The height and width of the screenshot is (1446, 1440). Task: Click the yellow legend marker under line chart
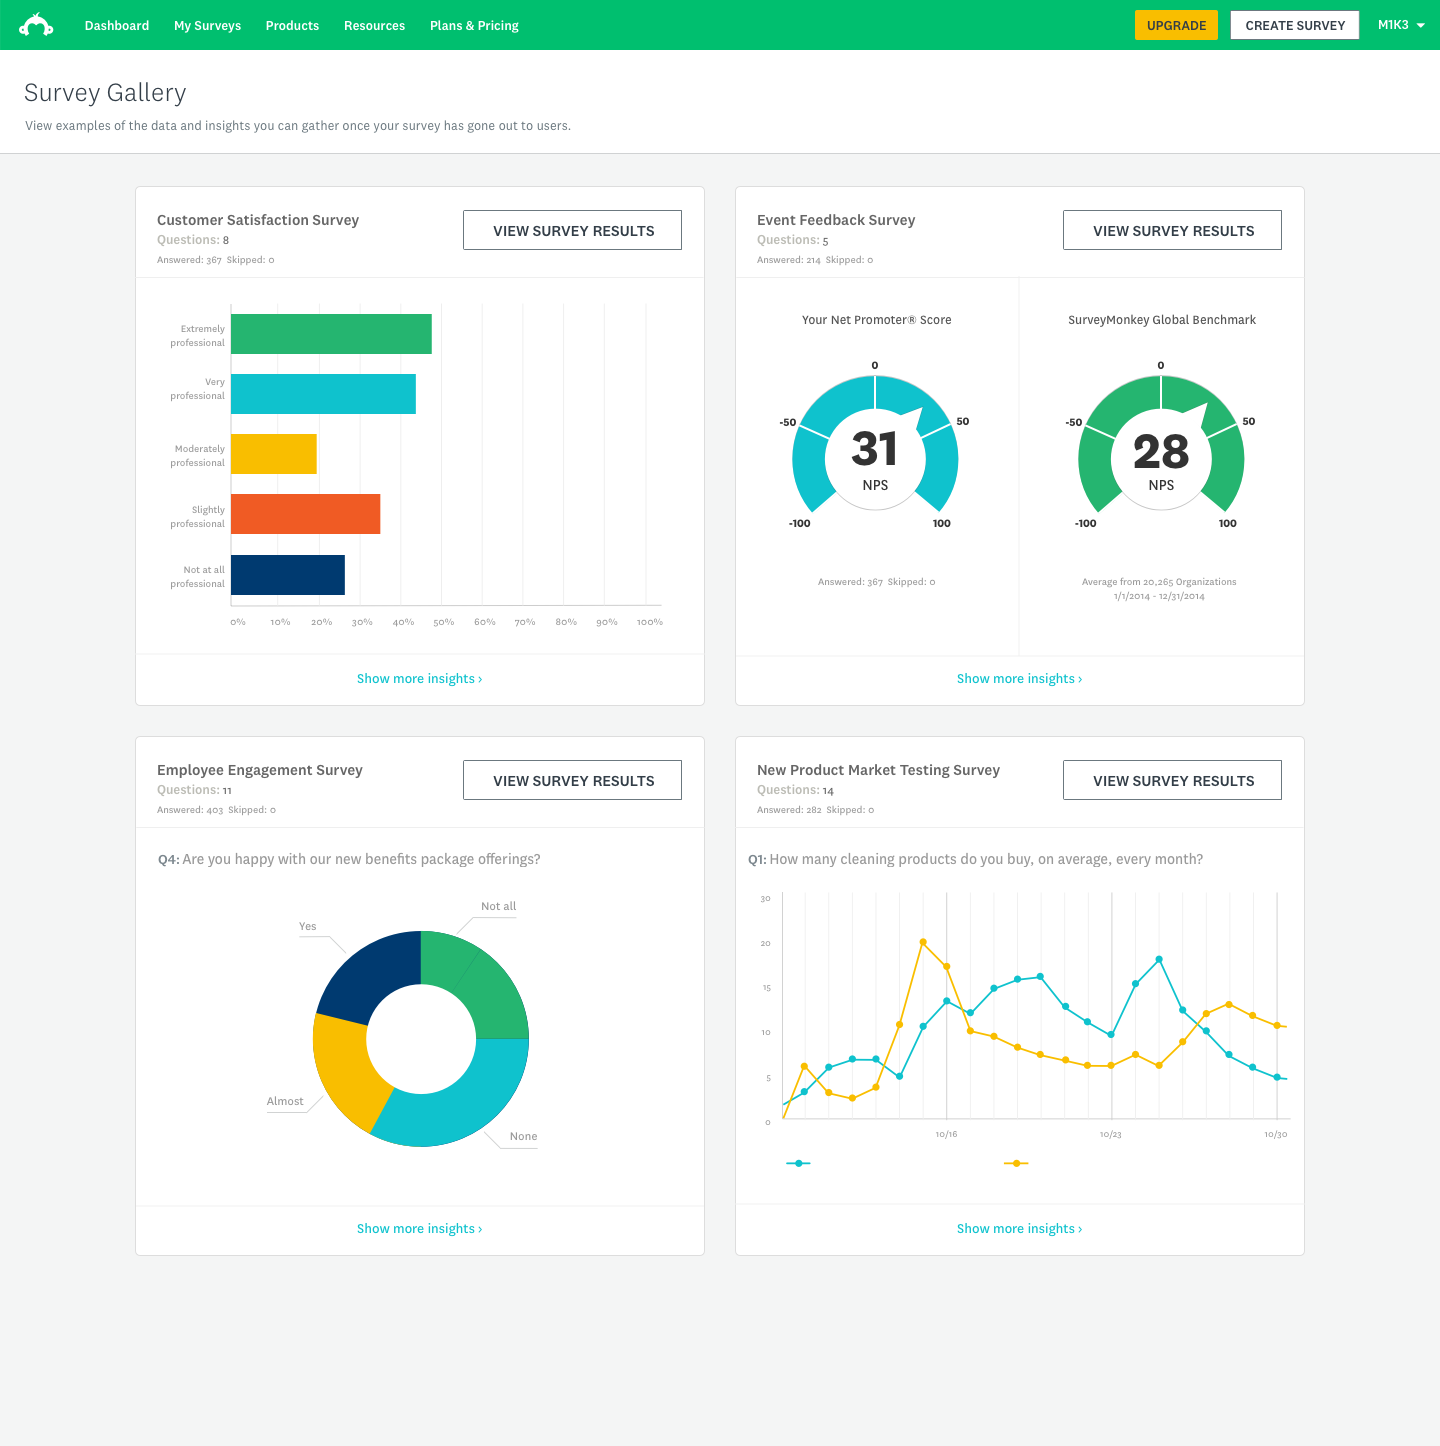tap(1016, 1163)
